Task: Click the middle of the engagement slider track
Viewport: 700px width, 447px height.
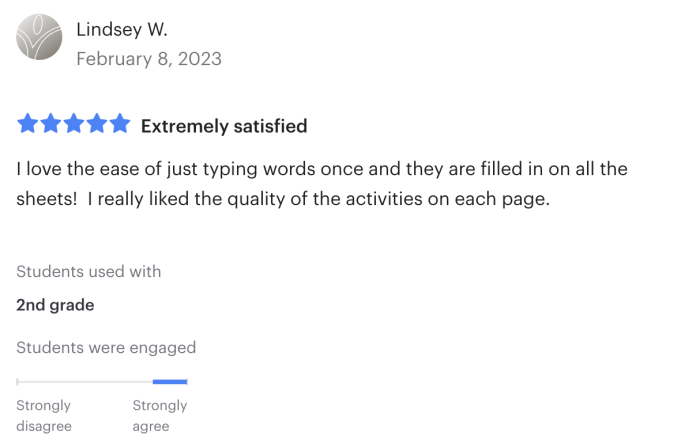Action: (x=102, y=381)
